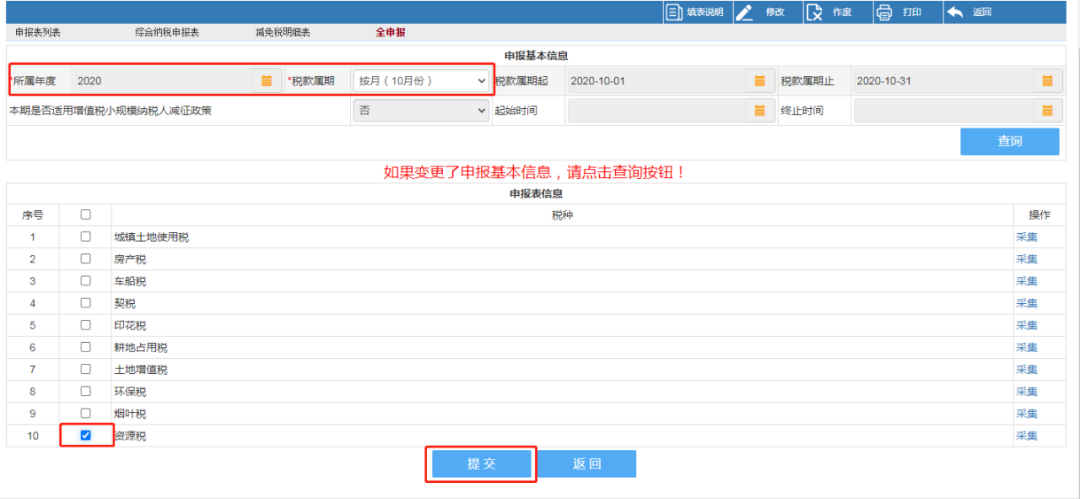This screenshot has height=499, width=1080.
Task: Open calendar picker for 所属年度 field
Action: click(x=266, y=80)
